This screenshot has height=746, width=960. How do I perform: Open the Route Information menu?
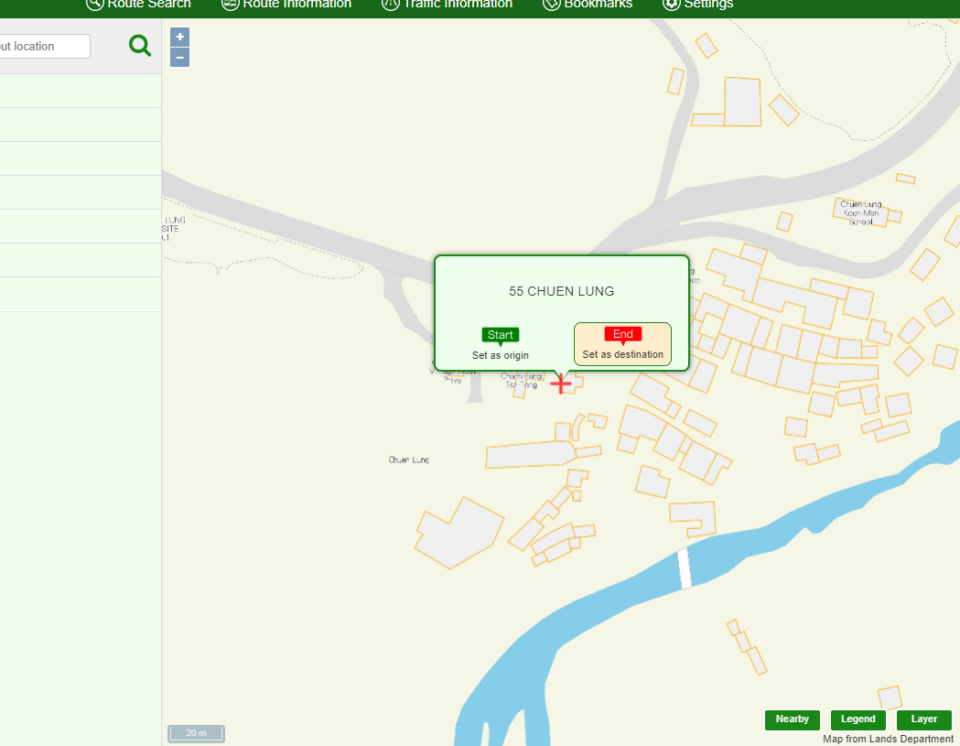pos(286,4)
